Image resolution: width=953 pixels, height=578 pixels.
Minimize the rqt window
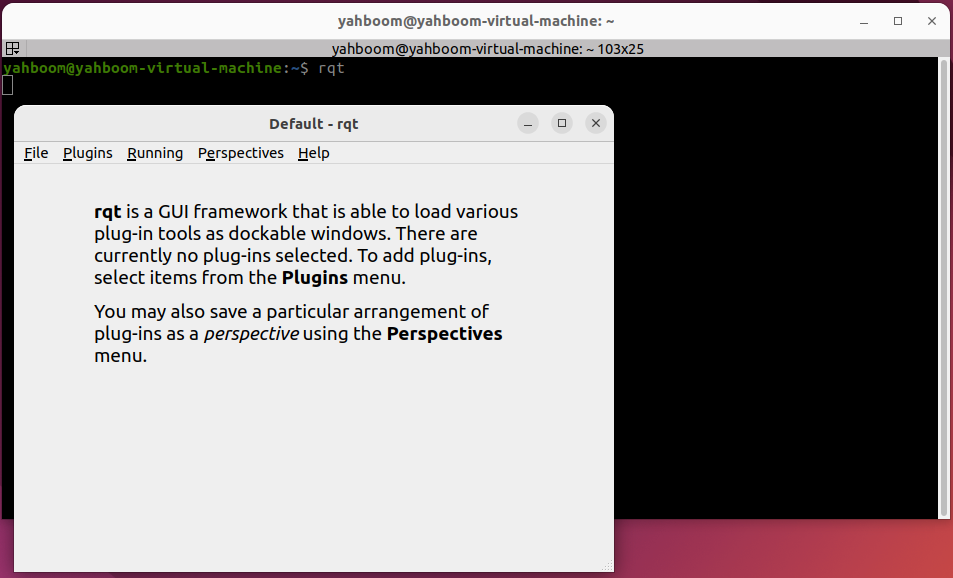[x=528, y=123]
